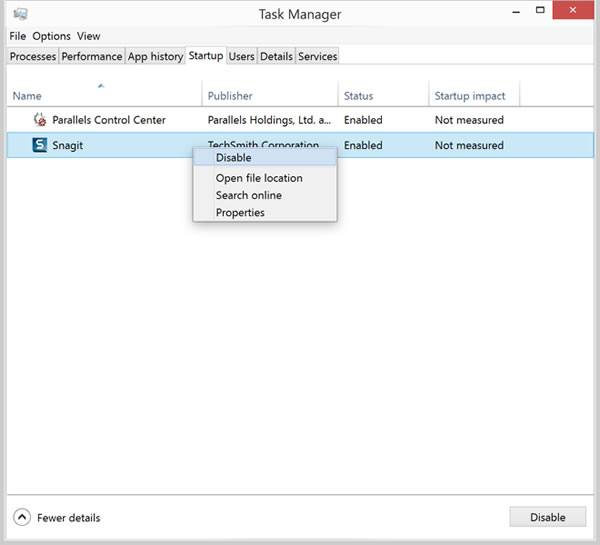Viewport: 600px width, 545px height.
Task: Minimize the Task Manager window
Action: pos(516,11)
